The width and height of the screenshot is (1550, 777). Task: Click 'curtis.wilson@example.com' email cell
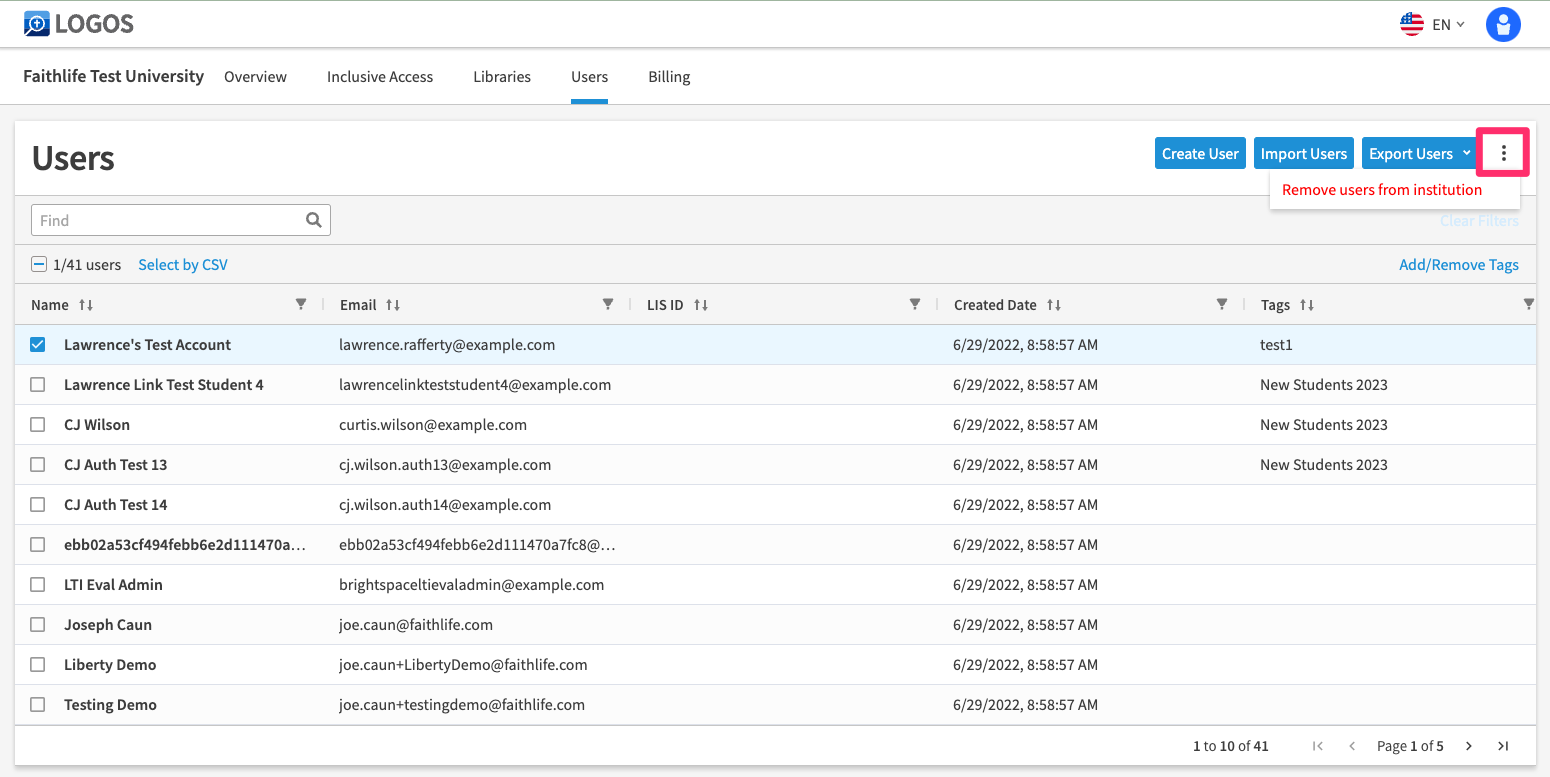[433, 425]
